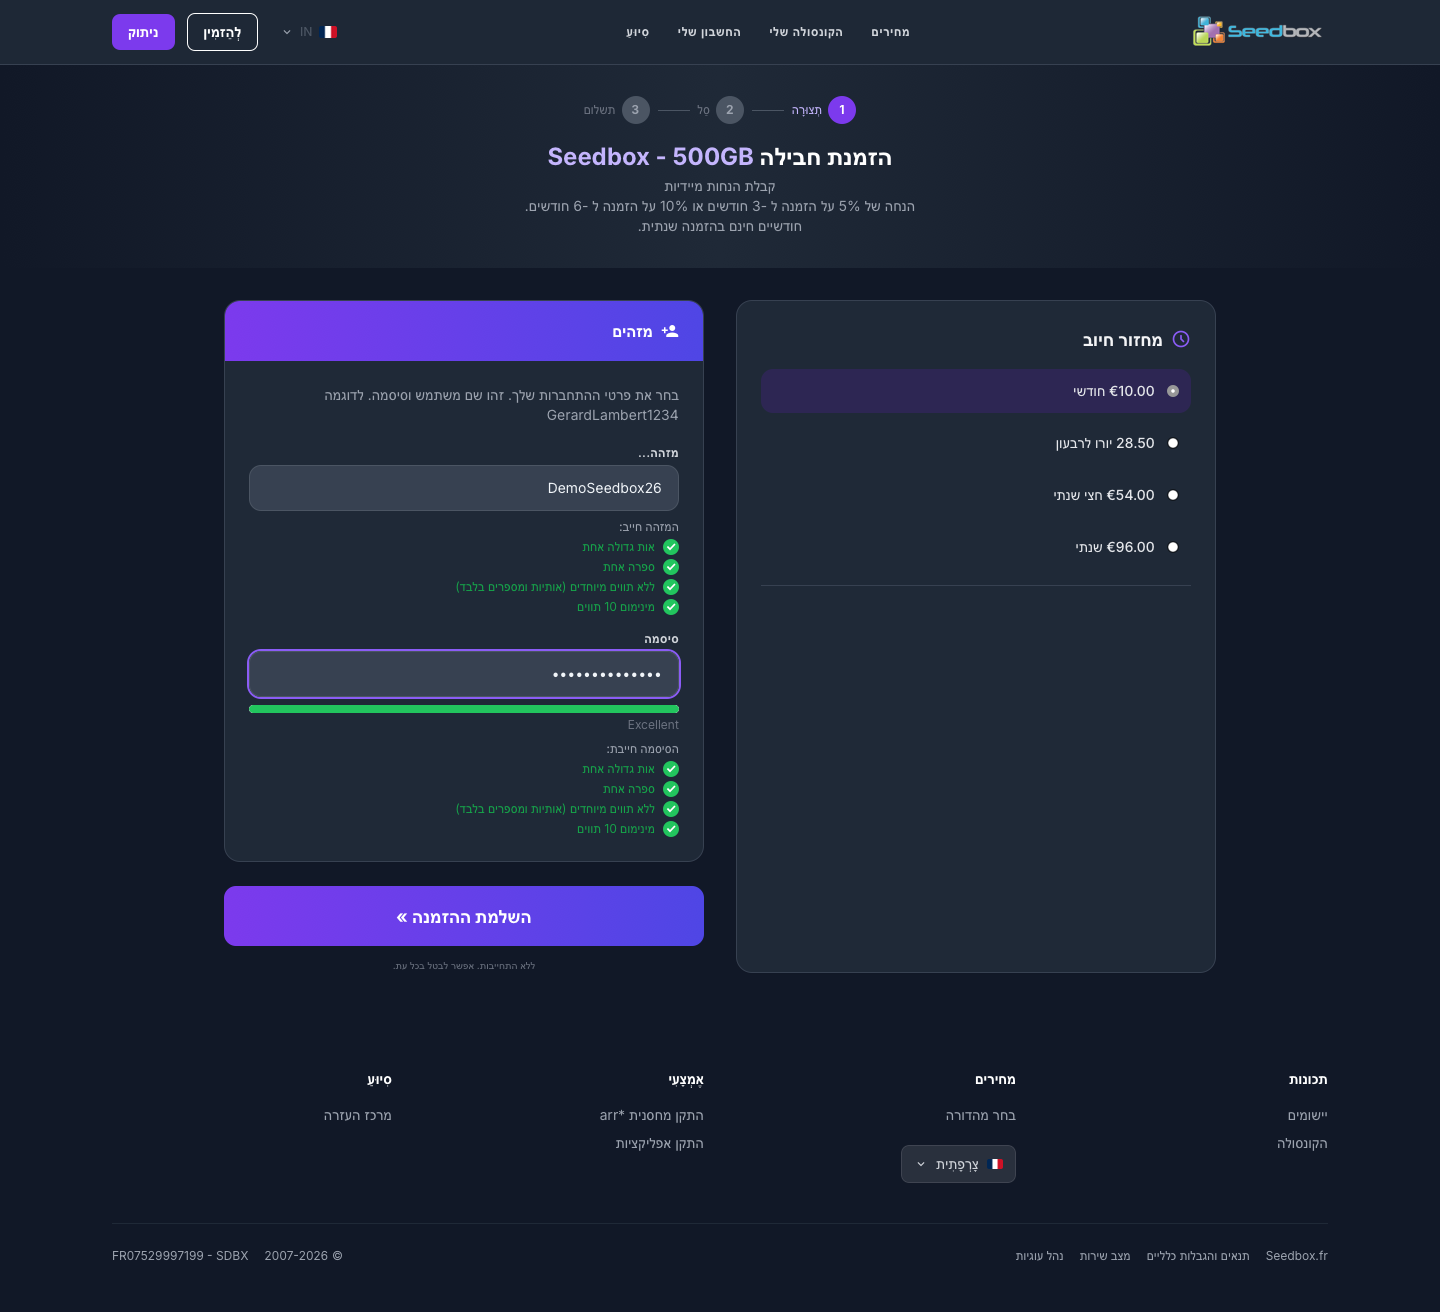
Task: Open סיוע in the header navigation
Action: pos(638,32)
